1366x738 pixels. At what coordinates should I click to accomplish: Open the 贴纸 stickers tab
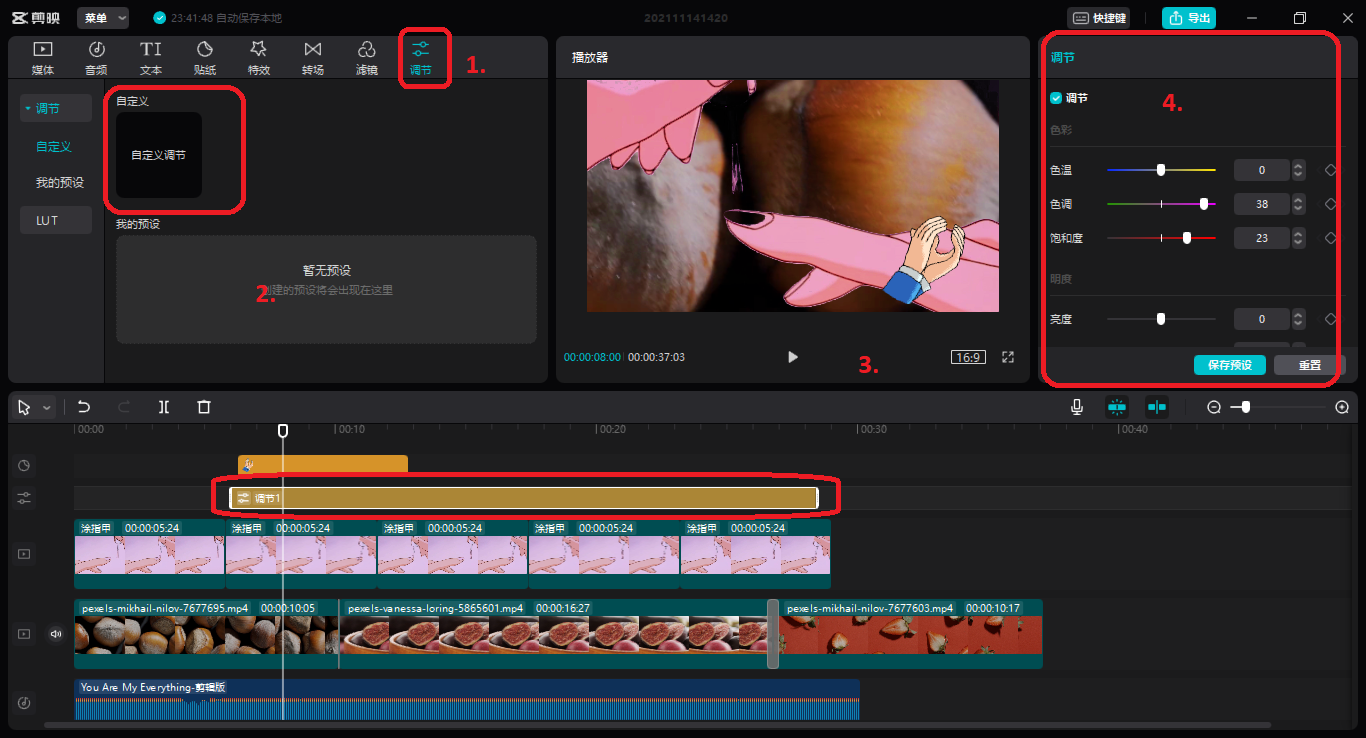point(205,58)
